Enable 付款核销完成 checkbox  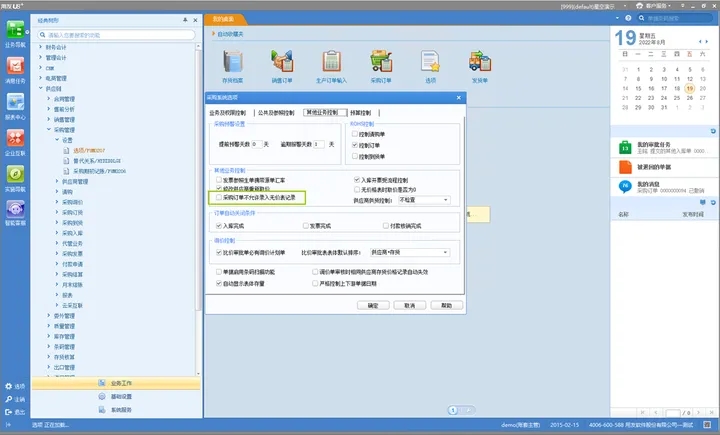pos(386,226)
